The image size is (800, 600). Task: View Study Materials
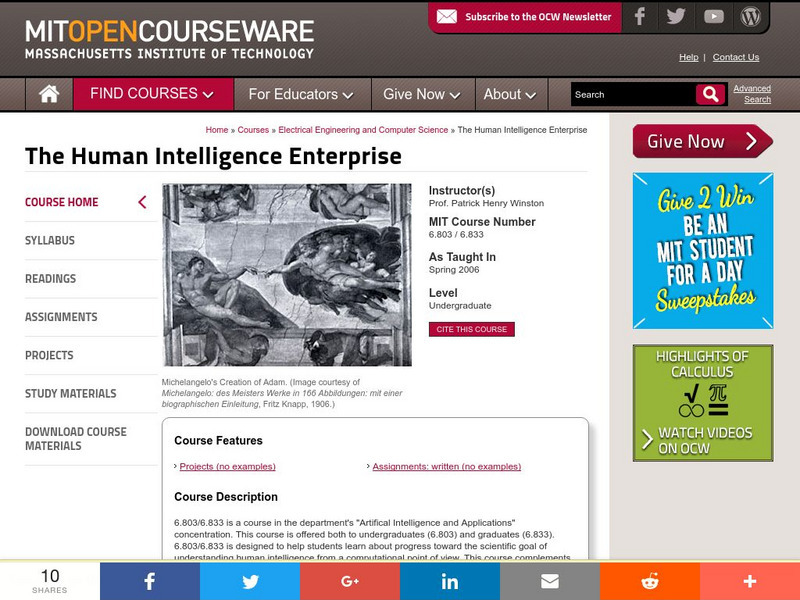(71, 393)
